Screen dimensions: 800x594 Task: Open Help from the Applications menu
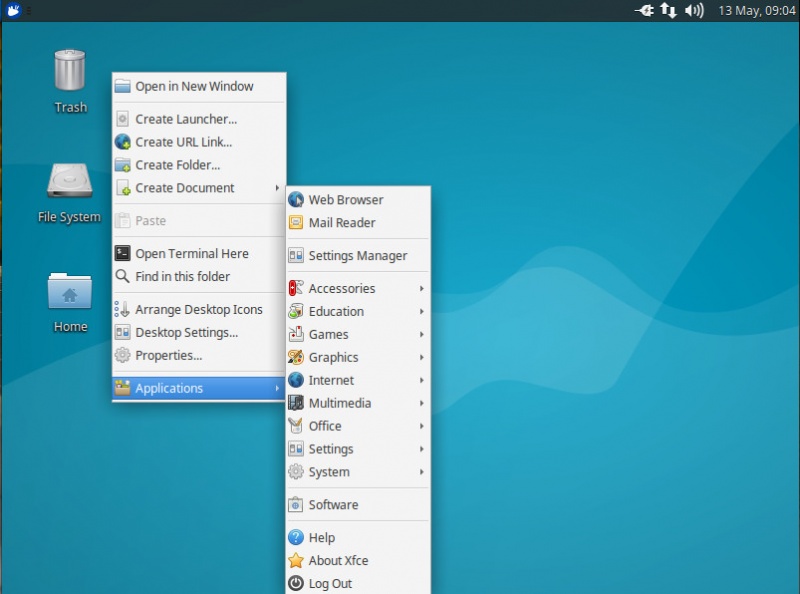321,537
